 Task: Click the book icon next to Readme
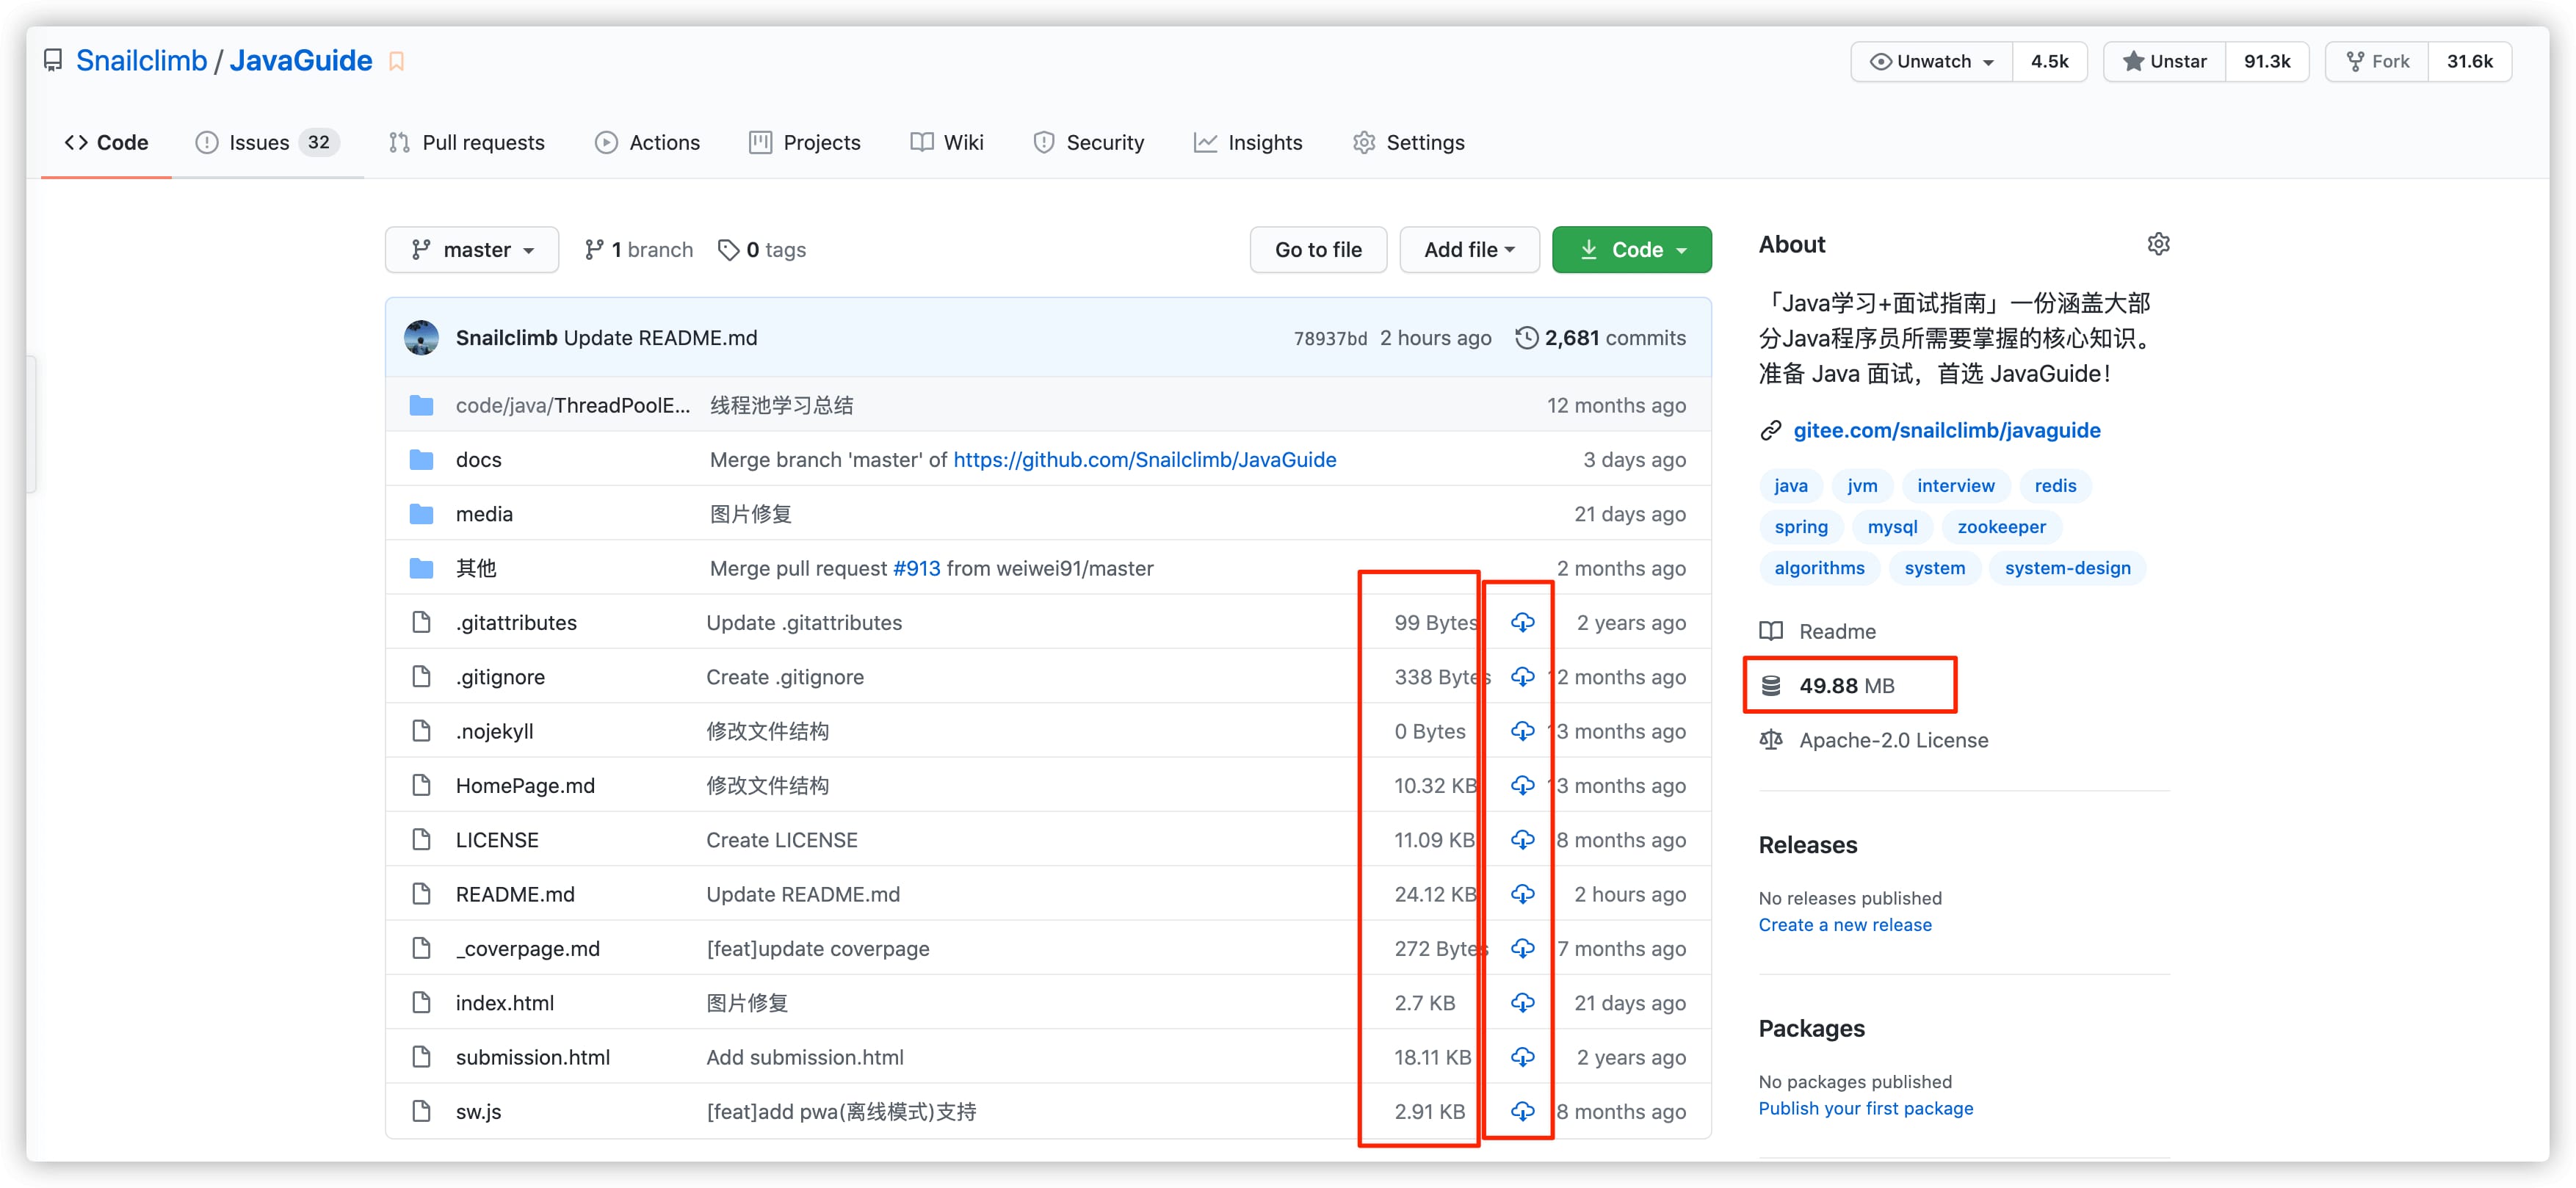pos(1770,631)
